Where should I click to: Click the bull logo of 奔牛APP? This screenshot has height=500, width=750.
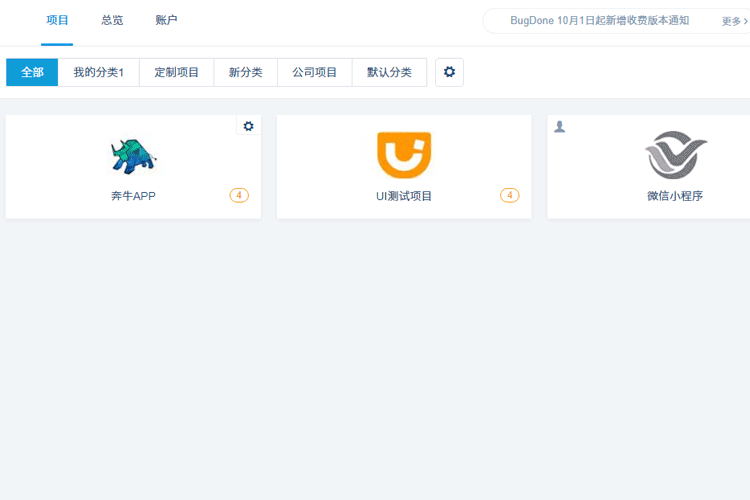pos(133,155)
